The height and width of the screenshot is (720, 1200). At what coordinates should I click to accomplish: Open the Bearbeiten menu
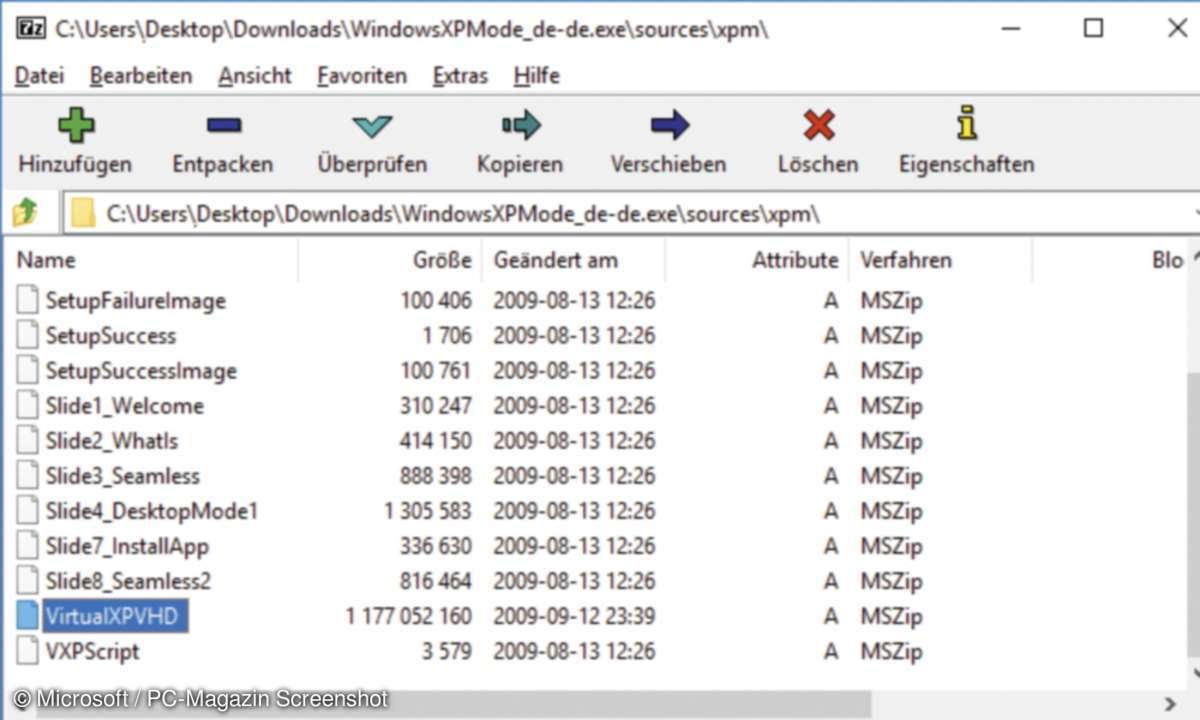pos(141,76)
